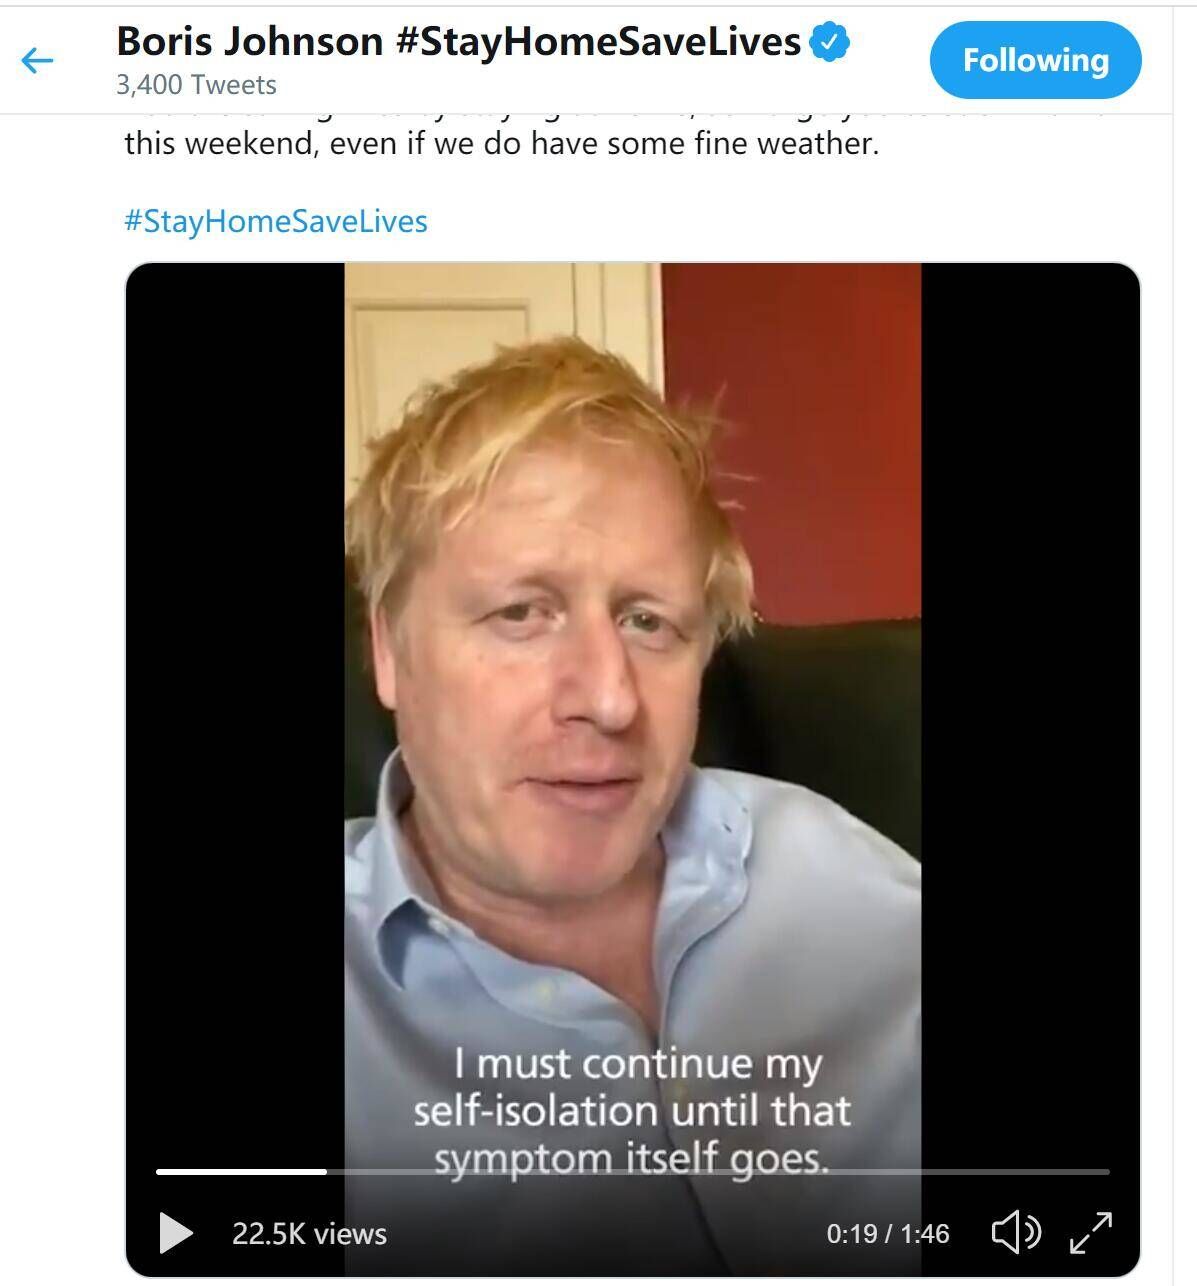The image size is (1197, 1286).
Task: Click the 'self-isolation' subtitle caption
Action: coord(631,1111)
